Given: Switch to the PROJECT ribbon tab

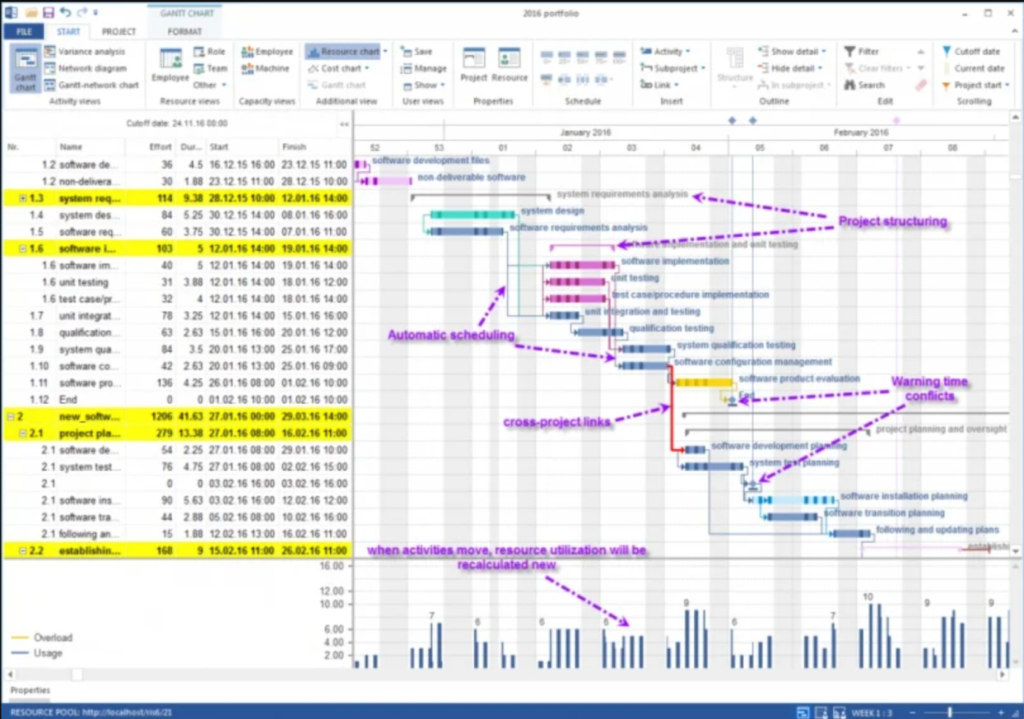Looking at the screenshot, I should (119, 31).
